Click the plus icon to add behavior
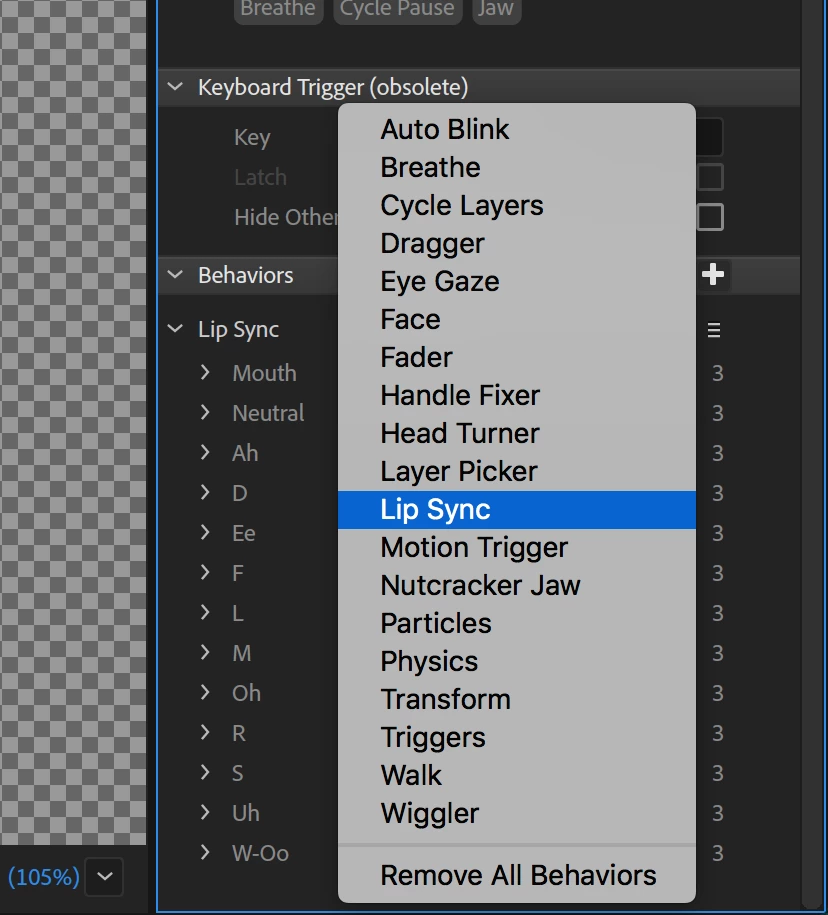Screen dimensions: 828x915 tap(713, 274)
